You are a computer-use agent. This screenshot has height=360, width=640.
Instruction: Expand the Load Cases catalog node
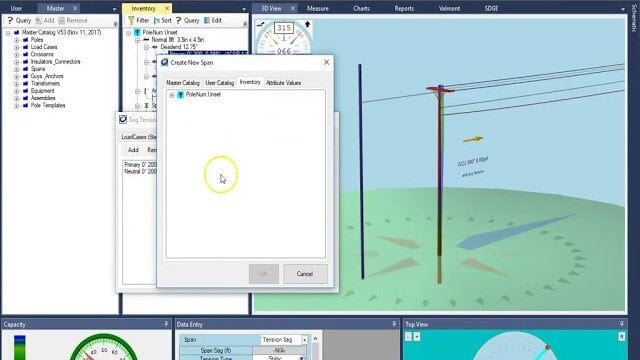pos(17,47)
